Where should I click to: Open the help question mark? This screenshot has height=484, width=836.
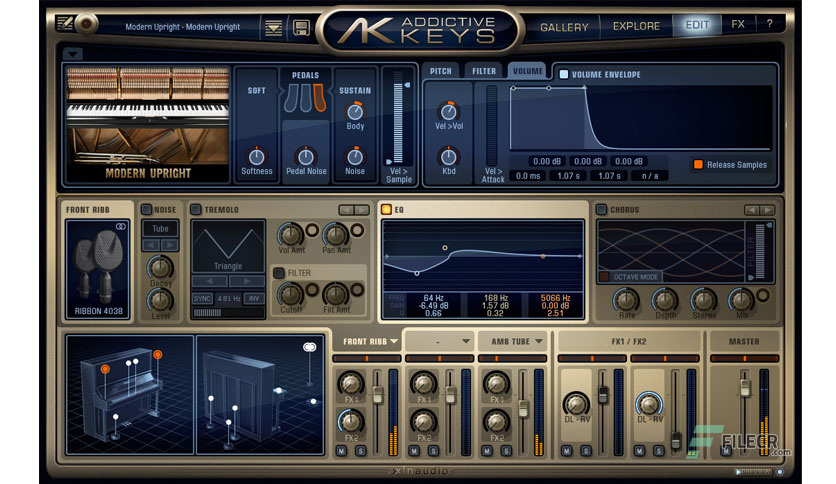coord(769,24)
